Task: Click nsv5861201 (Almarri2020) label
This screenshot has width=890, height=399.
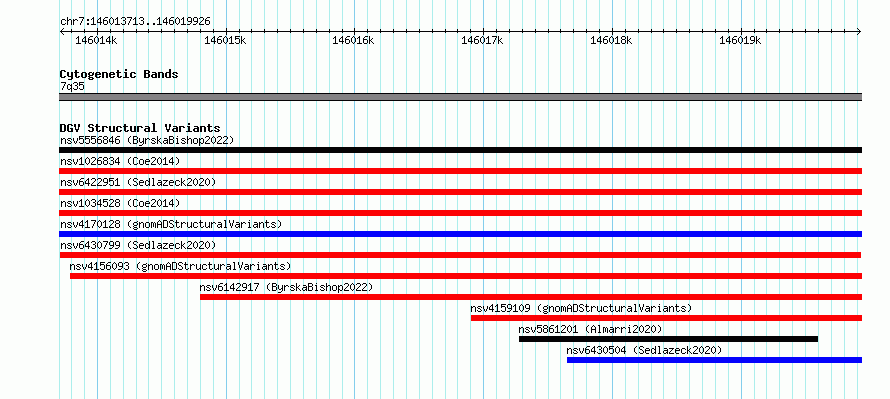Action: coord(590,329)
